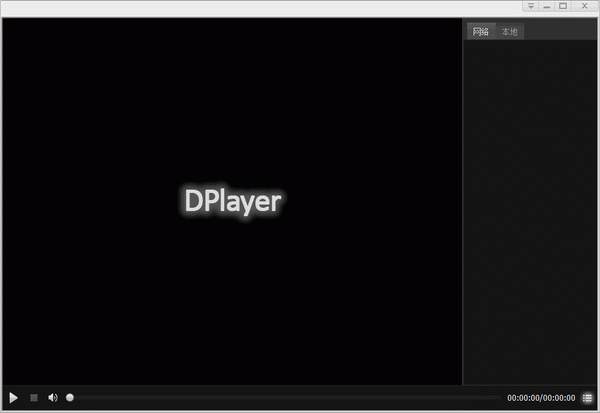The image size is (600, 413).
Task: Switch to the 本地 tab
Action: pos(510,32)
